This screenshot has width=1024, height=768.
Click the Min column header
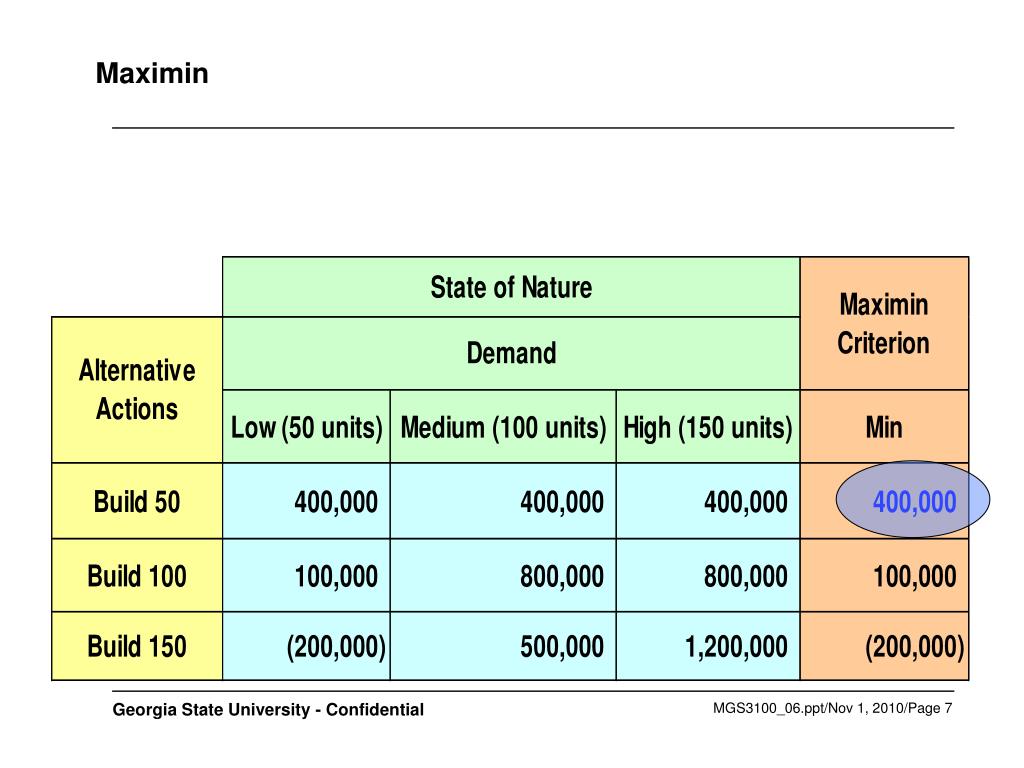click(x=884, y=427)
